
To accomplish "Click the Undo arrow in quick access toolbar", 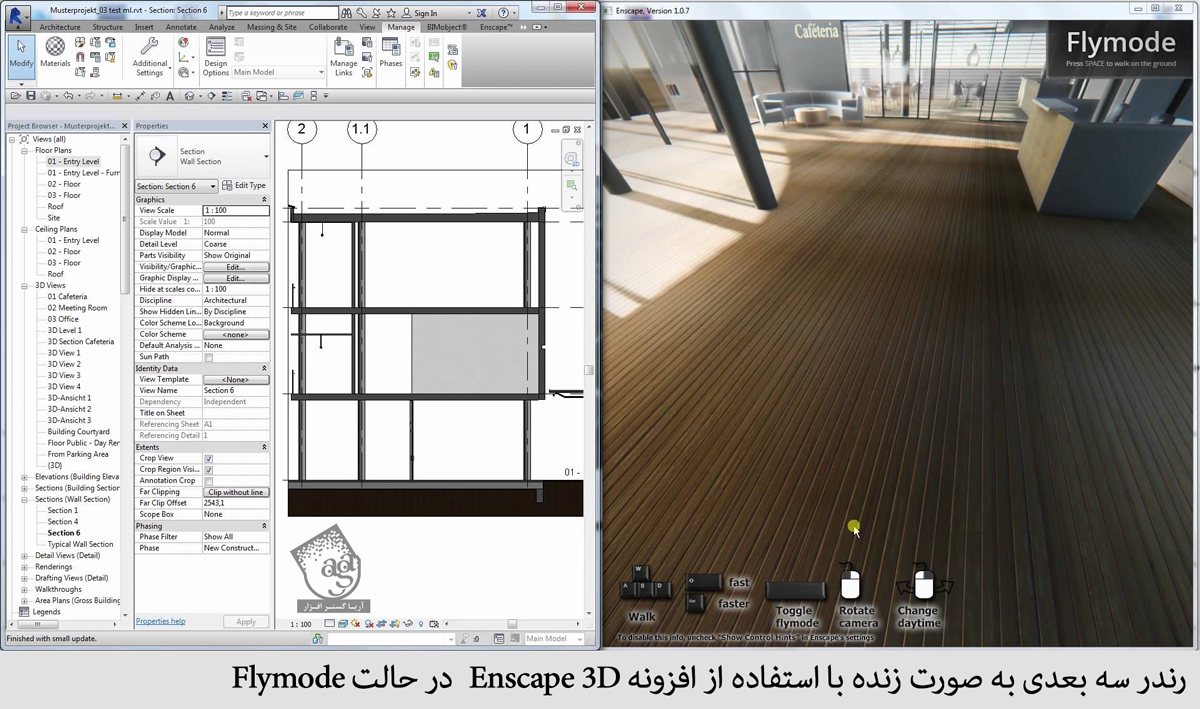I will (68, 96).
